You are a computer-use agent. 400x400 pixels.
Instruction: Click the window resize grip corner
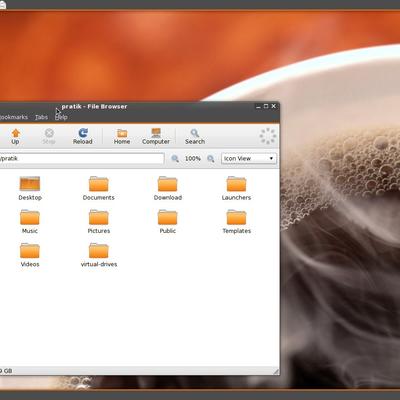coord(276,371)
